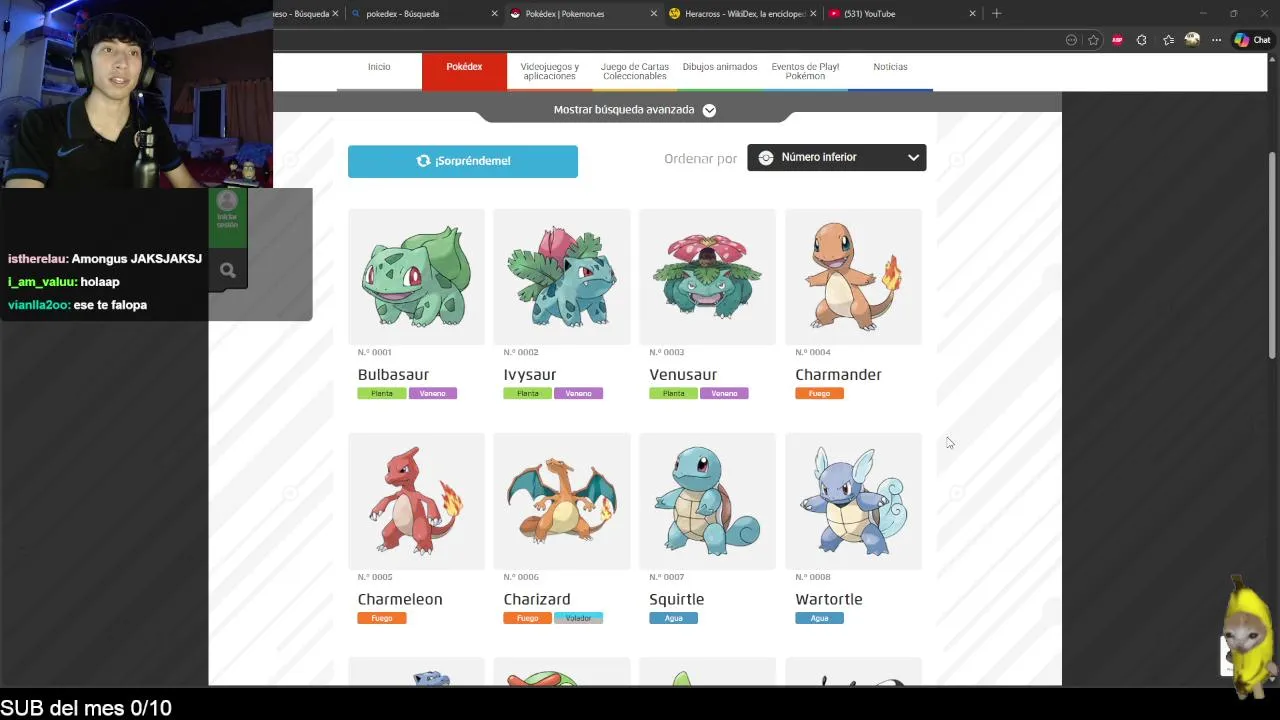Close the Heracross WikiDex tab
Screen dimensions: 1280x720
tap(813, 14)
